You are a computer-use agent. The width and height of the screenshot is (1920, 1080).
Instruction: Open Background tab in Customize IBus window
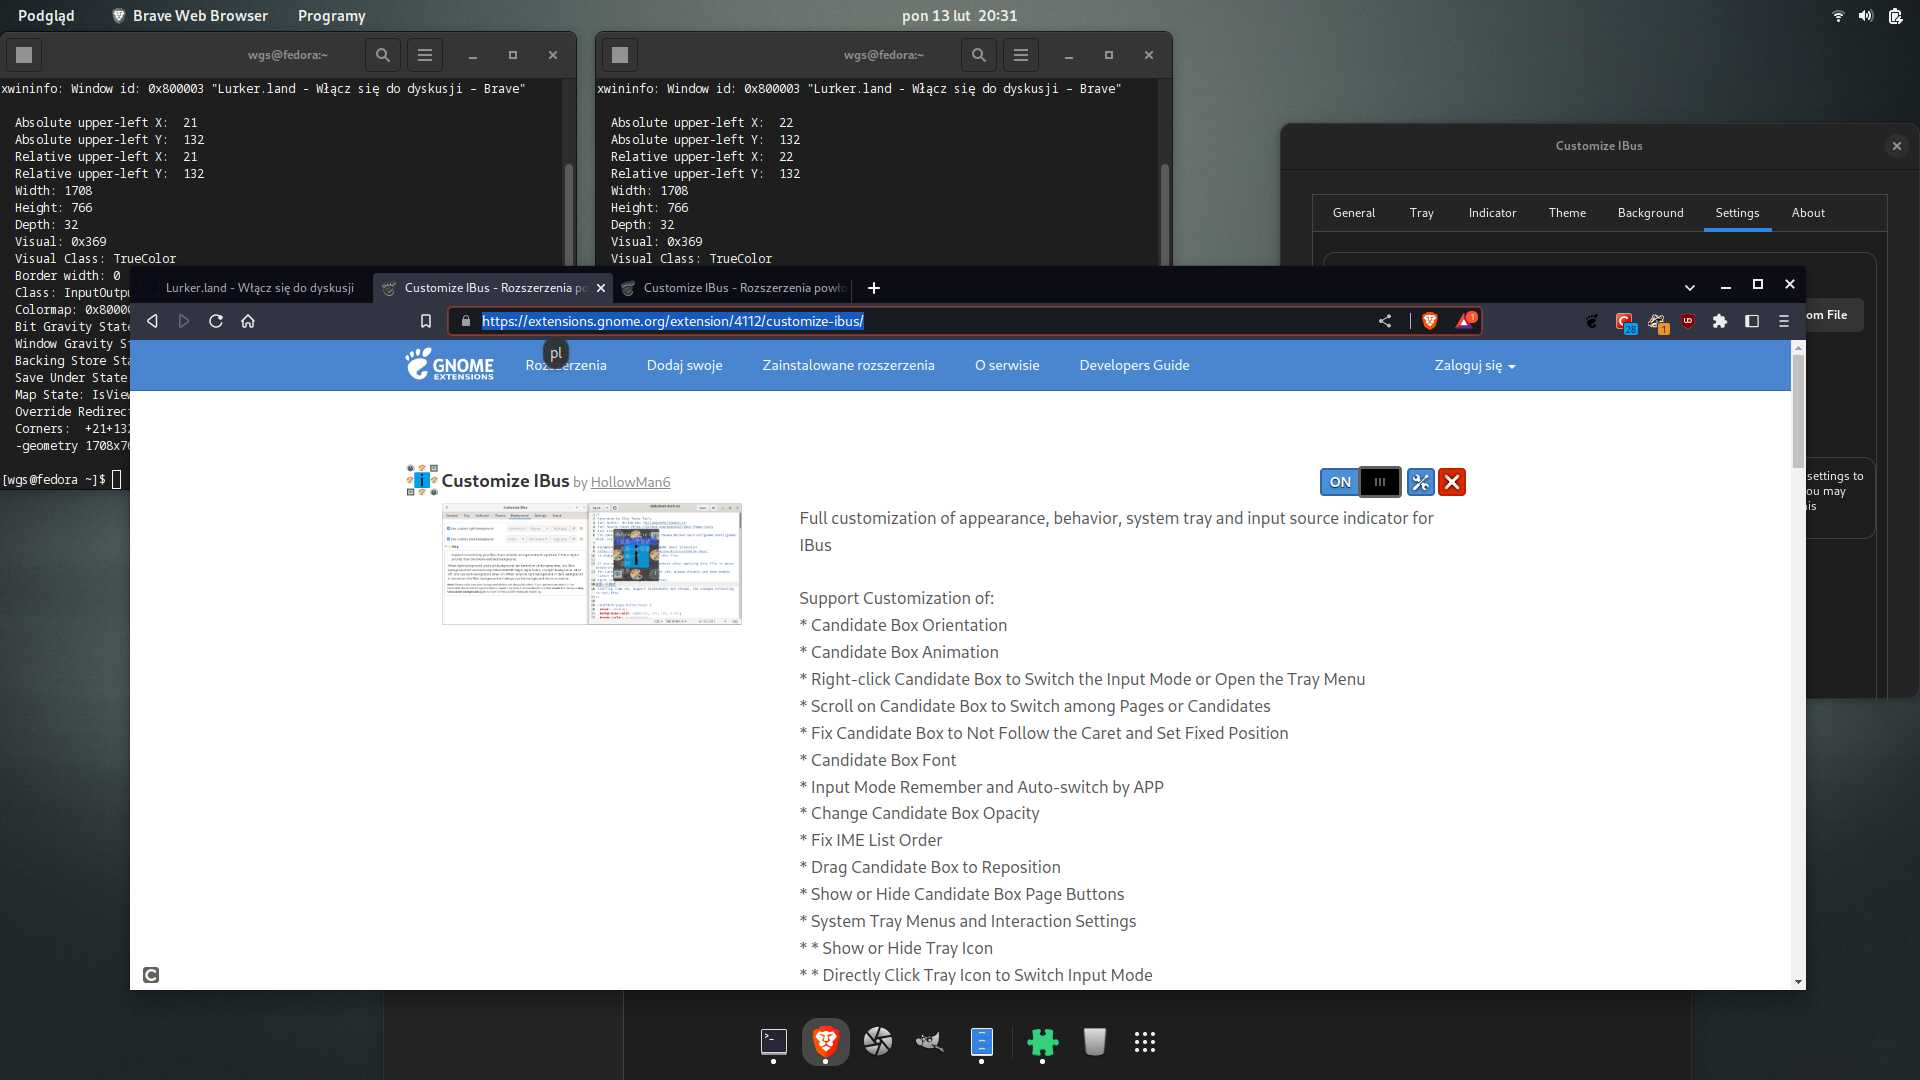pyautogui.click(x=1650, y=213)
